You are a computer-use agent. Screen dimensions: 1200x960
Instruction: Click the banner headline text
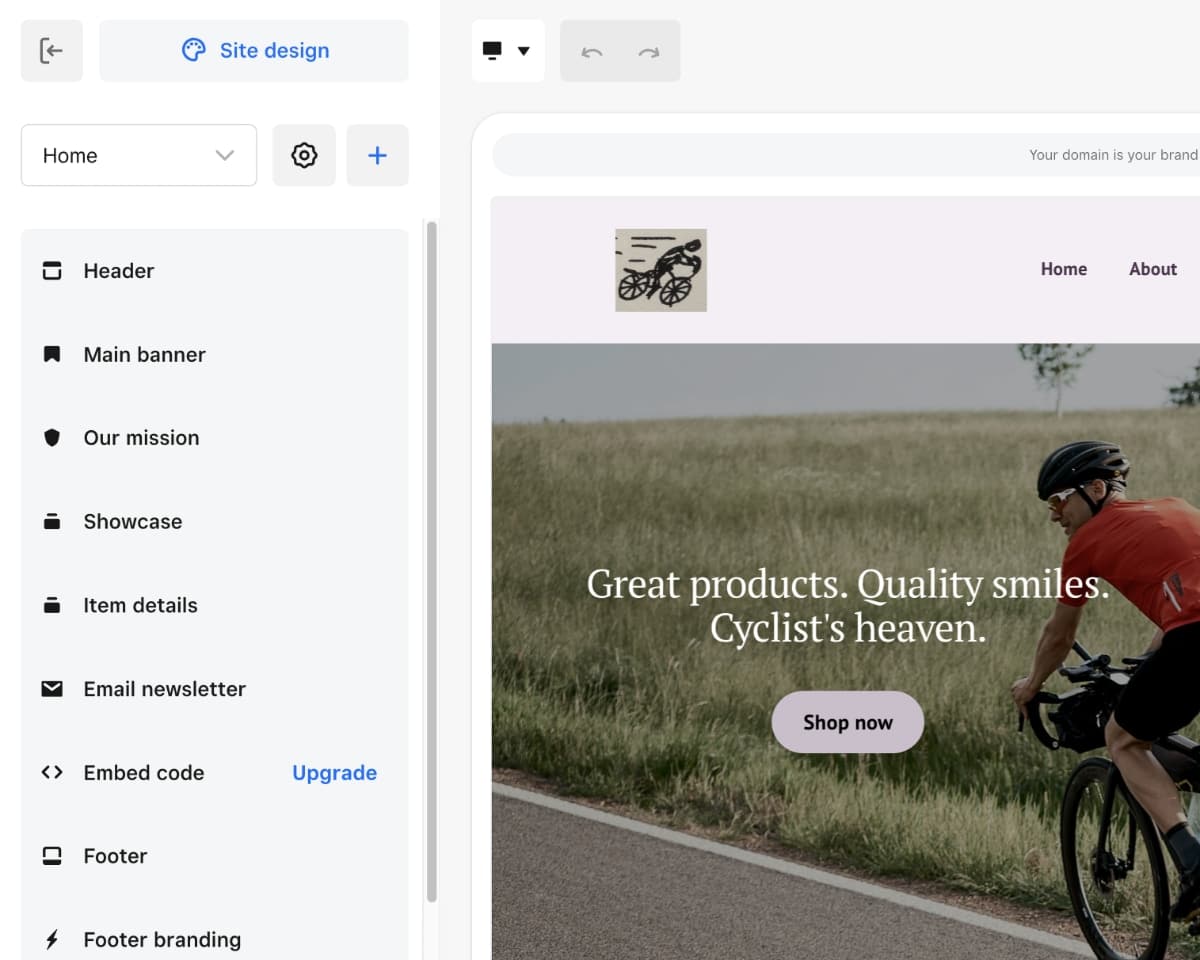848,606
